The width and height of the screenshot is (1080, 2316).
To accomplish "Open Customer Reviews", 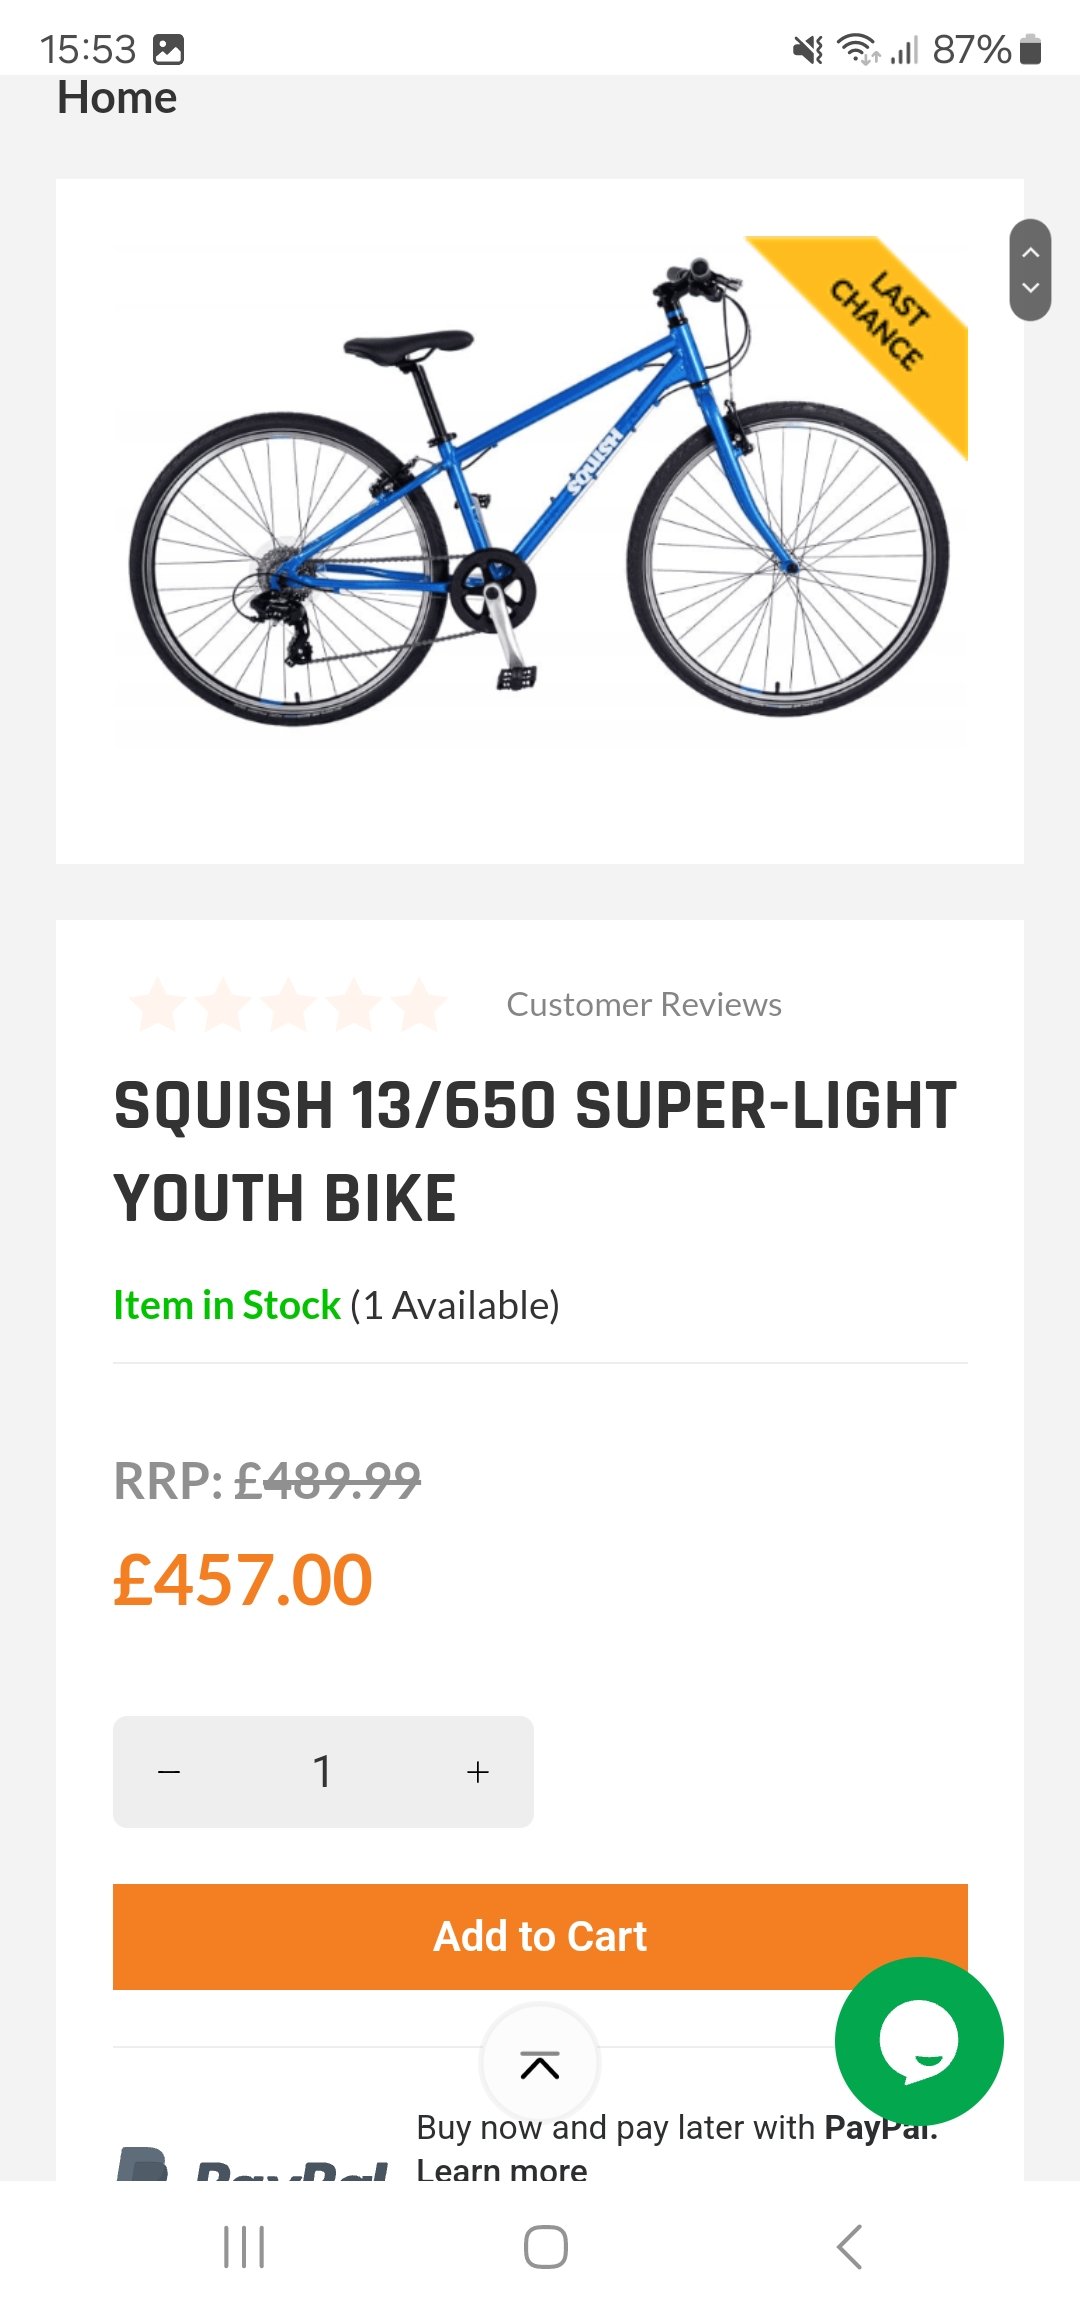I will tap(643, 1004).
